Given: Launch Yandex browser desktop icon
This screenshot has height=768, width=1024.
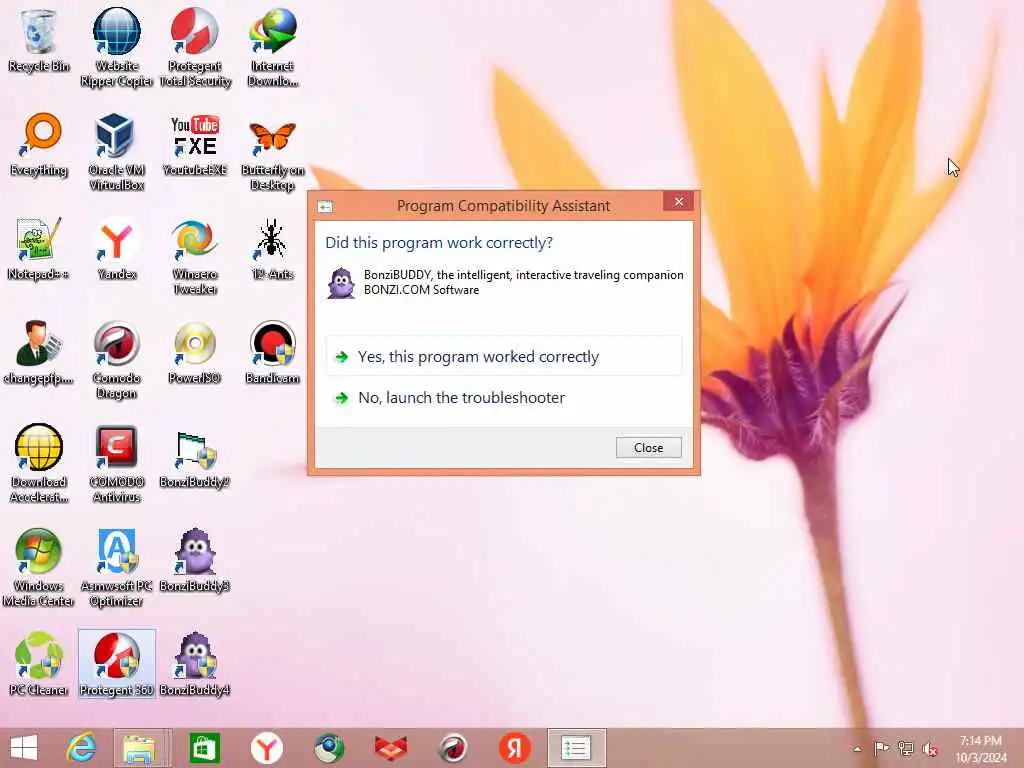Looking at the screenshot, I should (x=116, y=249).
